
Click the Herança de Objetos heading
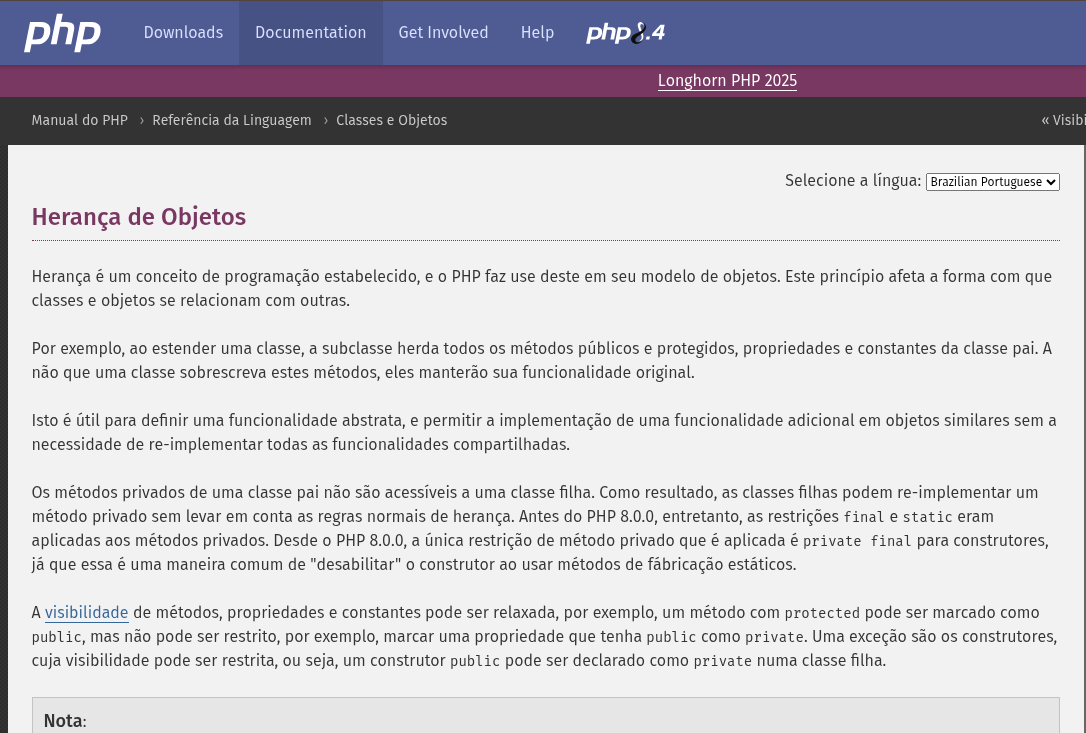click(139, 217)
